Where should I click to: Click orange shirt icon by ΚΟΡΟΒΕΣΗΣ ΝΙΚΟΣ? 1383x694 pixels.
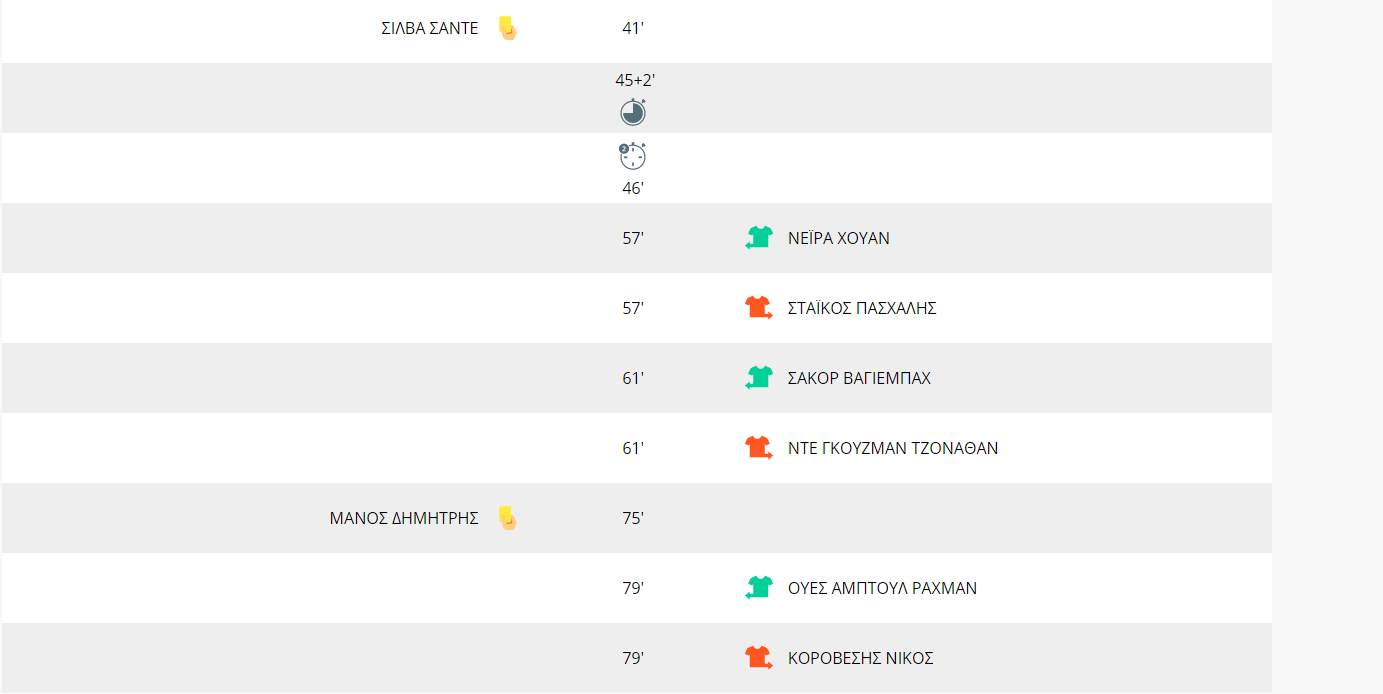pyautogui.click(x=759, y=658)
